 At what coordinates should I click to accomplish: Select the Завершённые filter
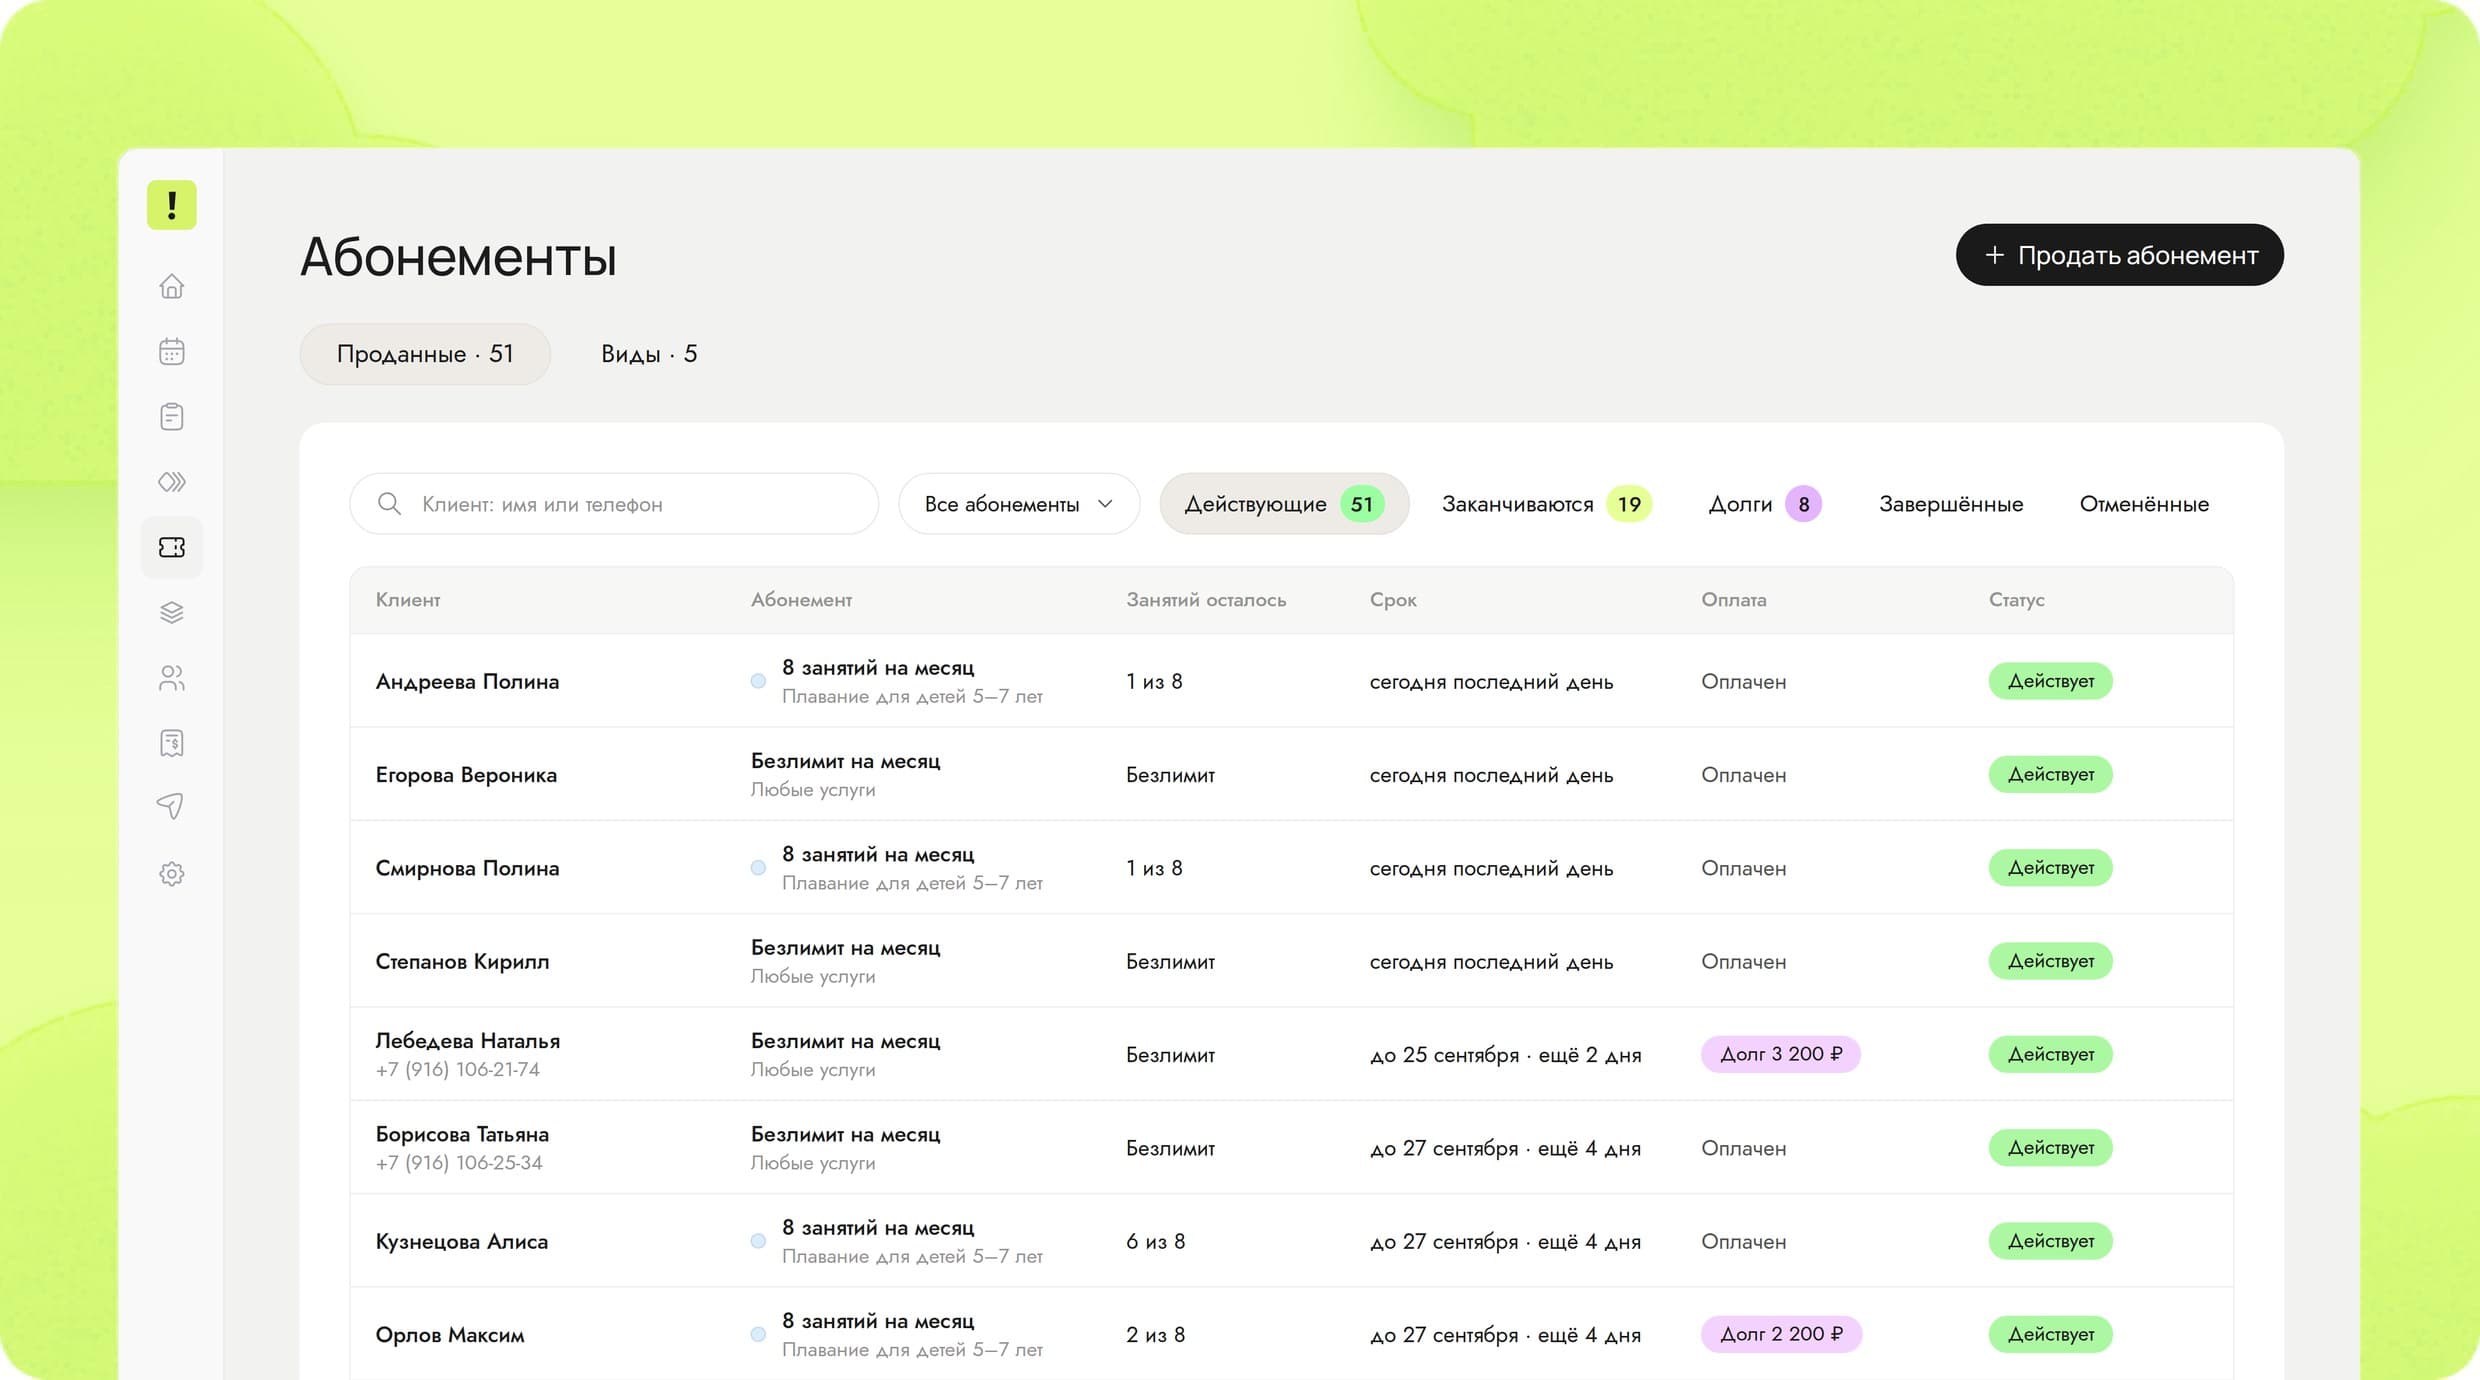pos(1950,504)
